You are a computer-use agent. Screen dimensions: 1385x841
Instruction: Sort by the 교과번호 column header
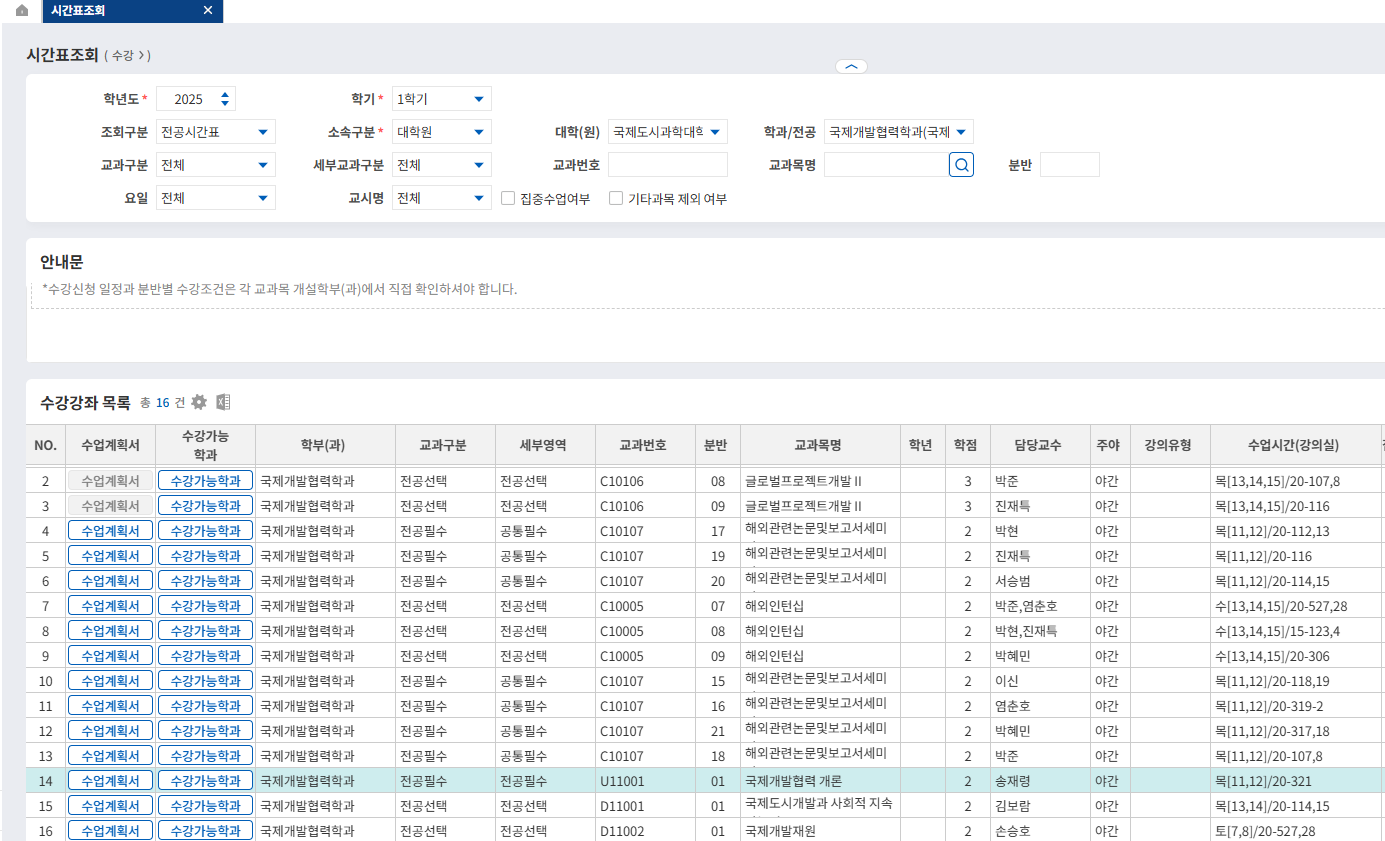point(645,445)
